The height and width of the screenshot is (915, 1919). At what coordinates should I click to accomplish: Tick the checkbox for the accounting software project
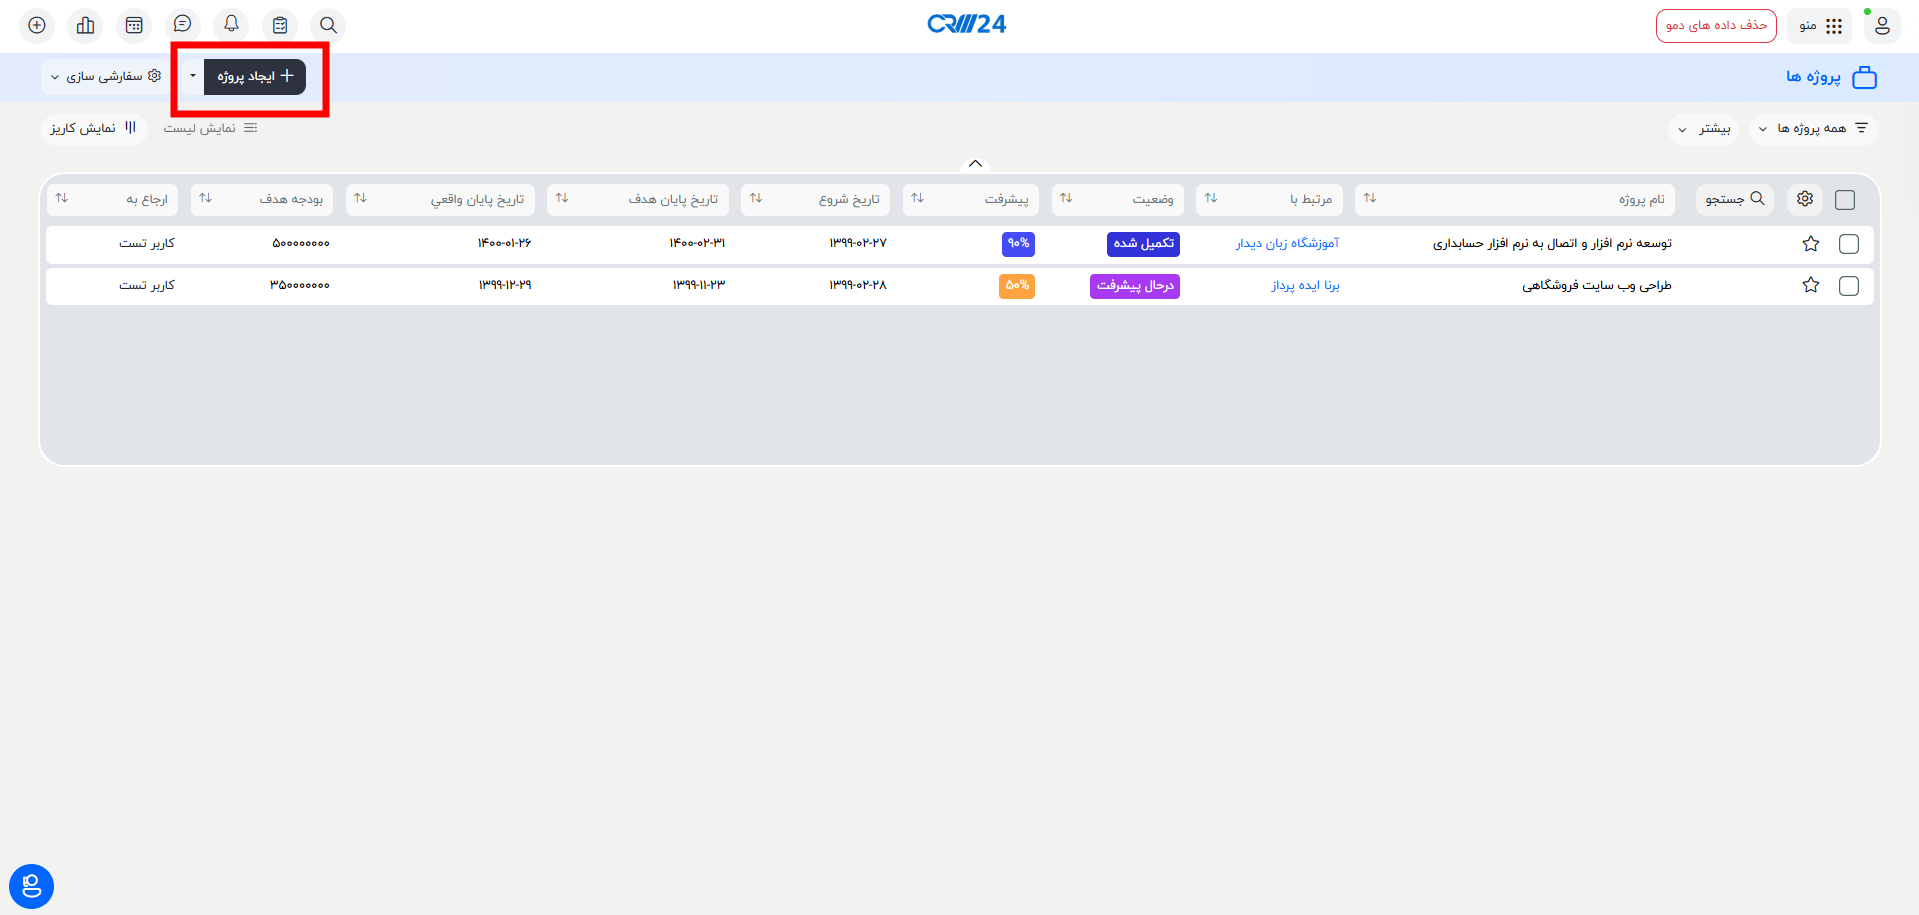click(x=1848, y=244)
